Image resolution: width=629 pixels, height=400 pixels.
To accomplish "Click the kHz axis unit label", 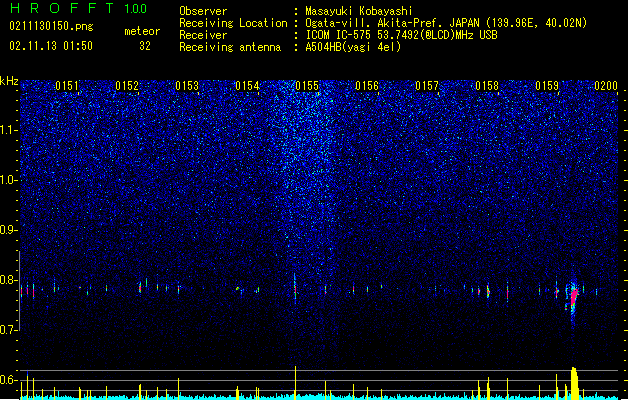I will [x=9, y=81].
